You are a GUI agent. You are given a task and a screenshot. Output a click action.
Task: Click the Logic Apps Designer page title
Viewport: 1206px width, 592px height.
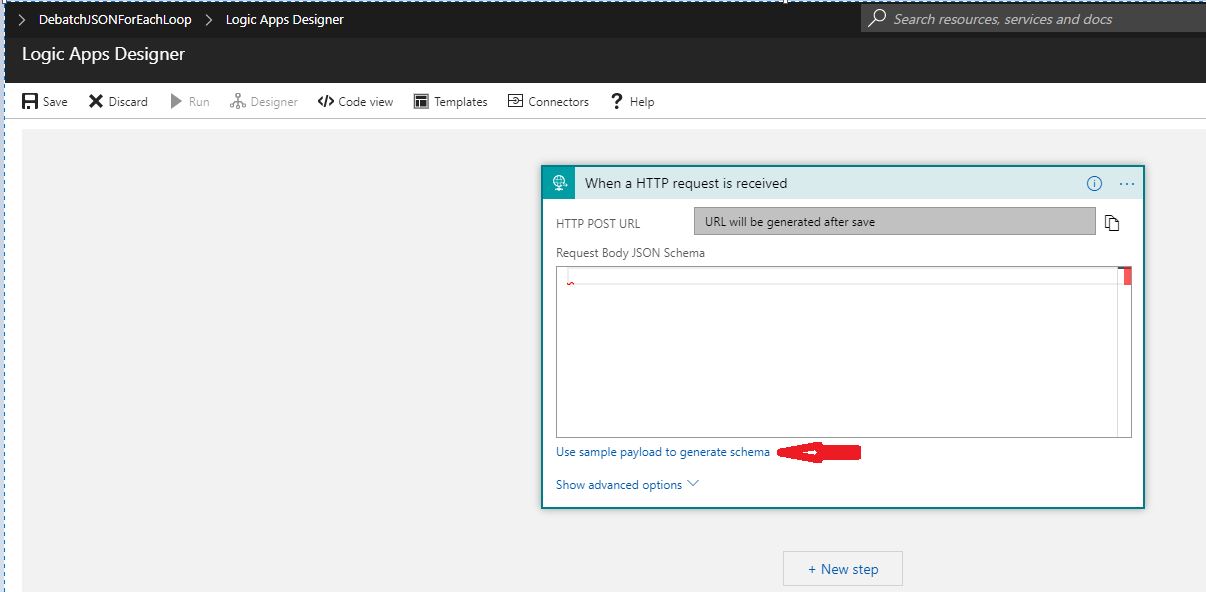click(x=103, y=54)
